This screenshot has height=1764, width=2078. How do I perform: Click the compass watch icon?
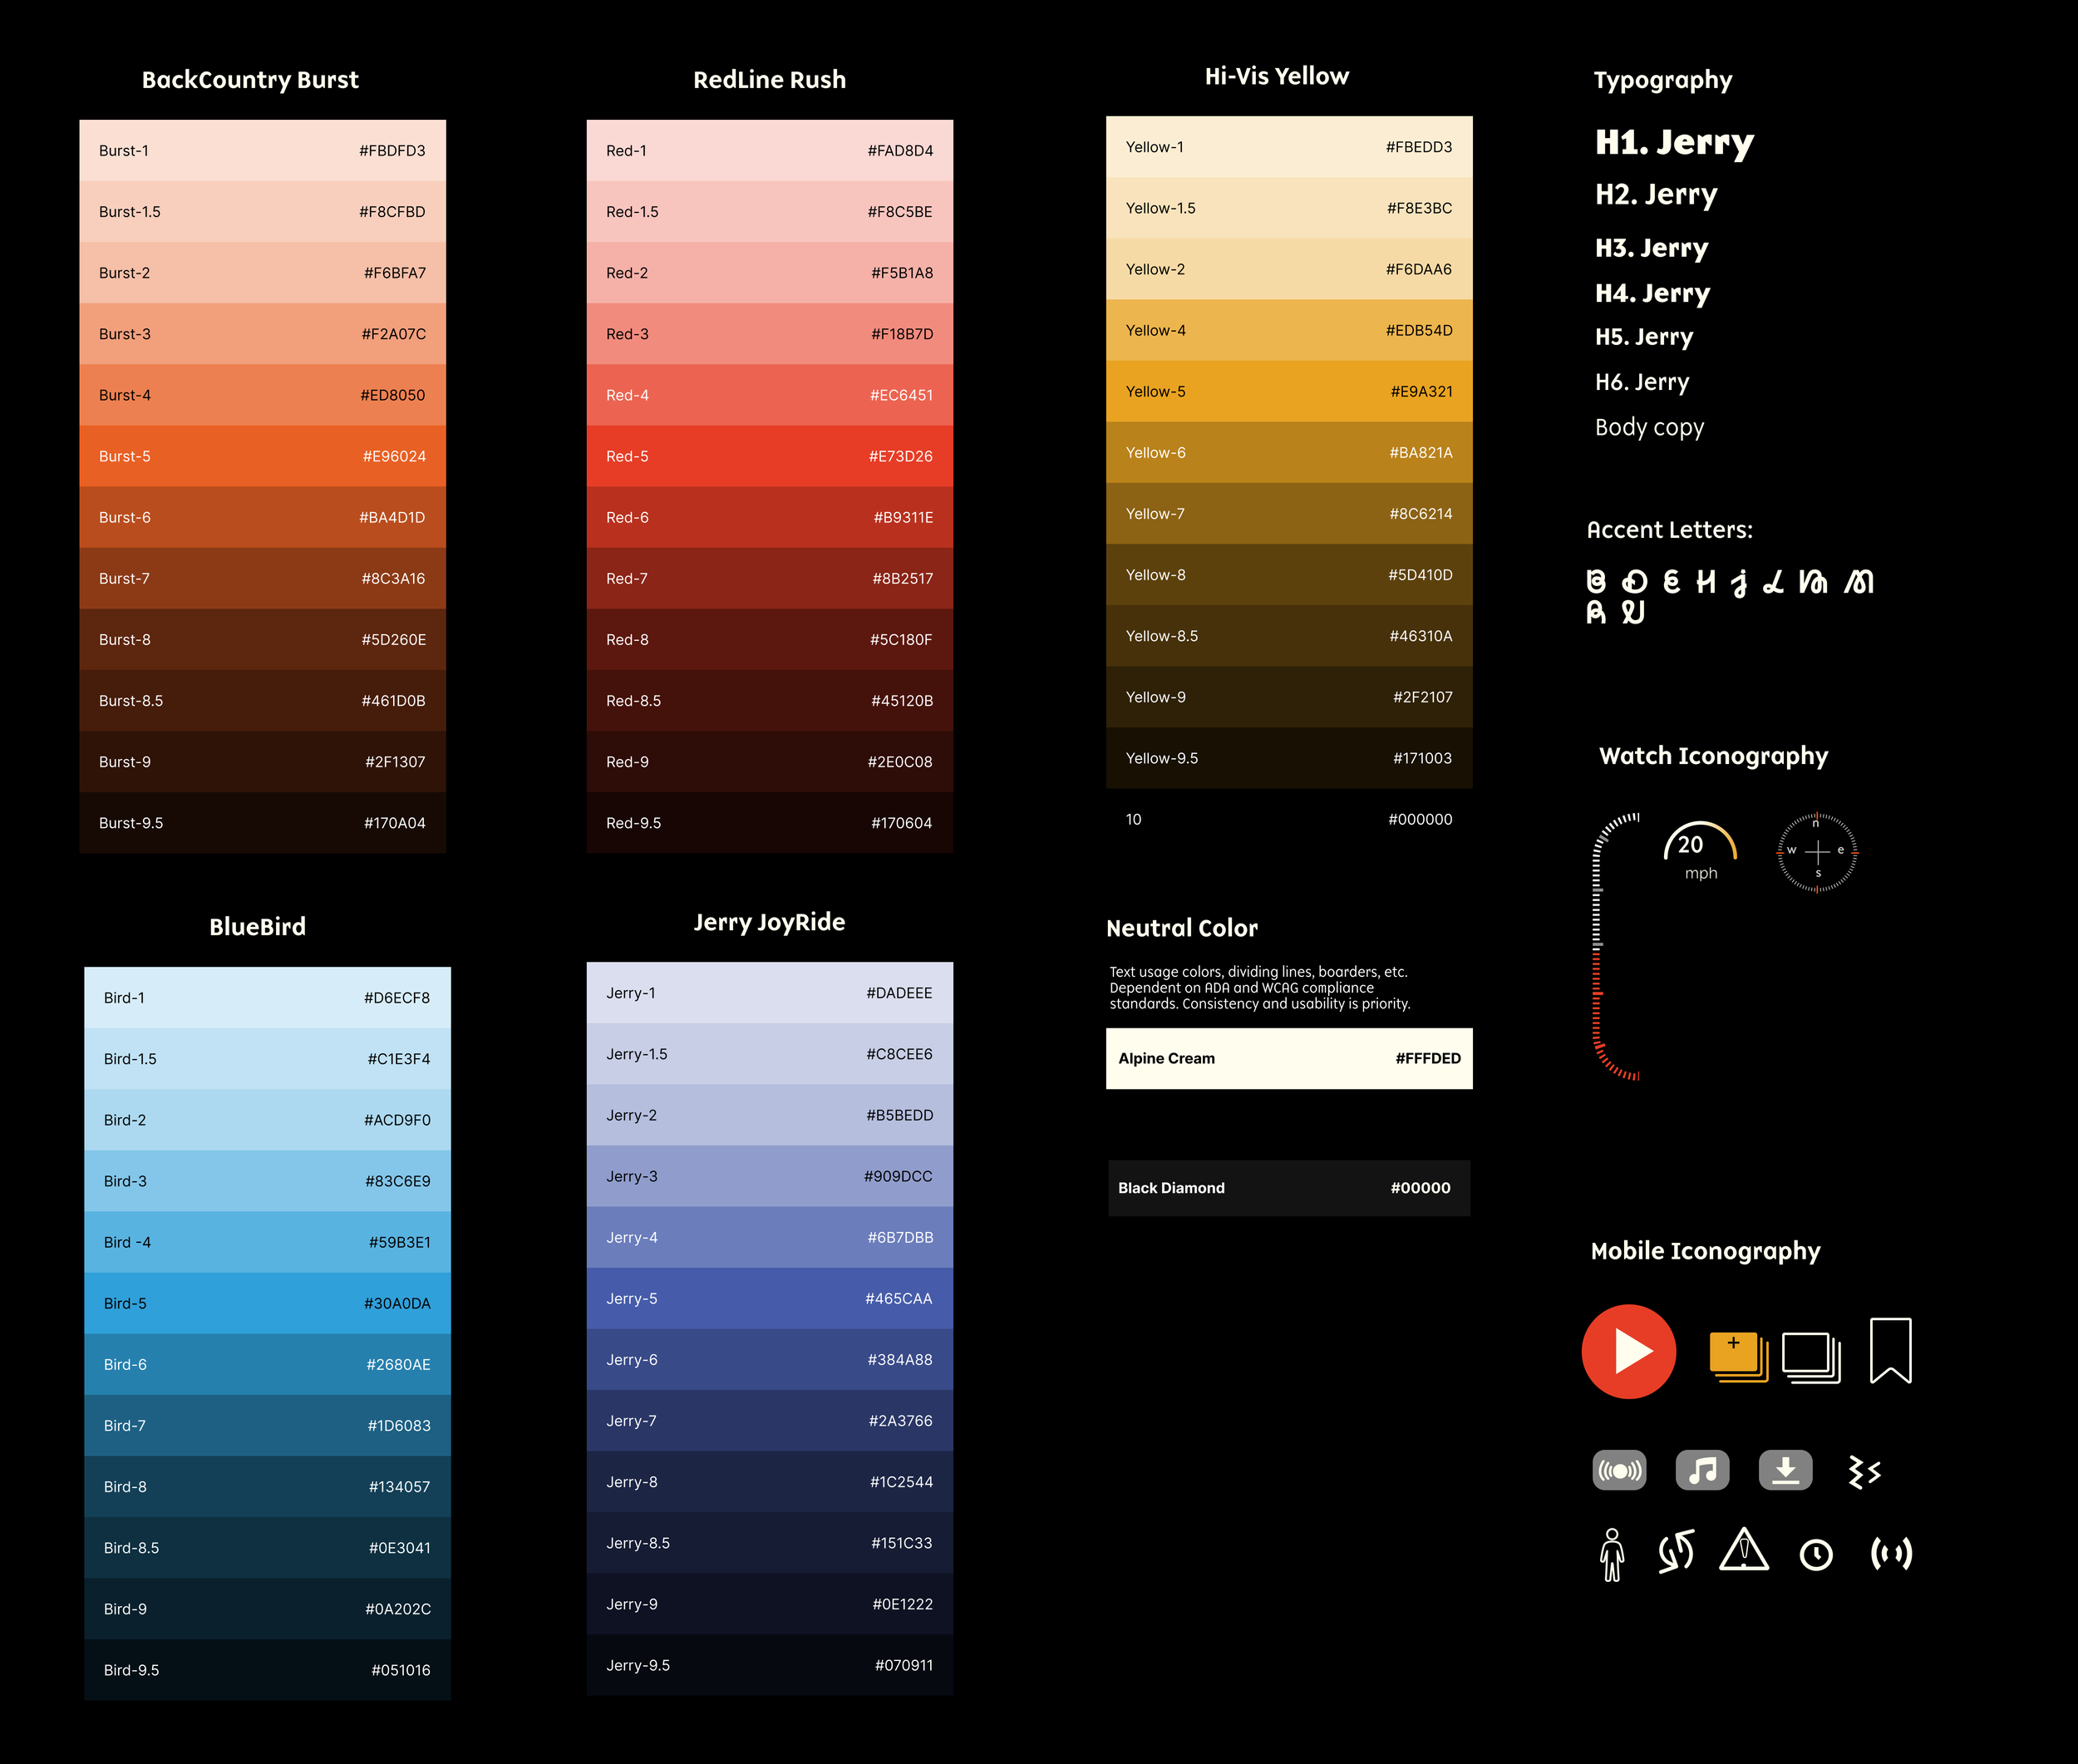tap(1817, 852)
